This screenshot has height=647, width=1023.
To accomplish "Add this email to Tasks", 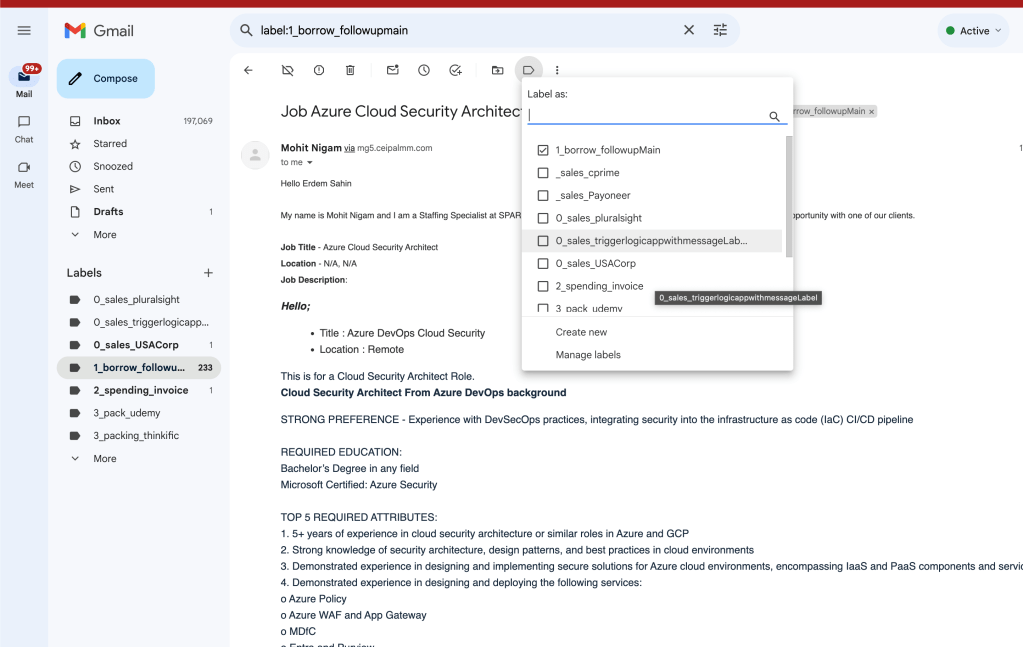I will [455, 70].
